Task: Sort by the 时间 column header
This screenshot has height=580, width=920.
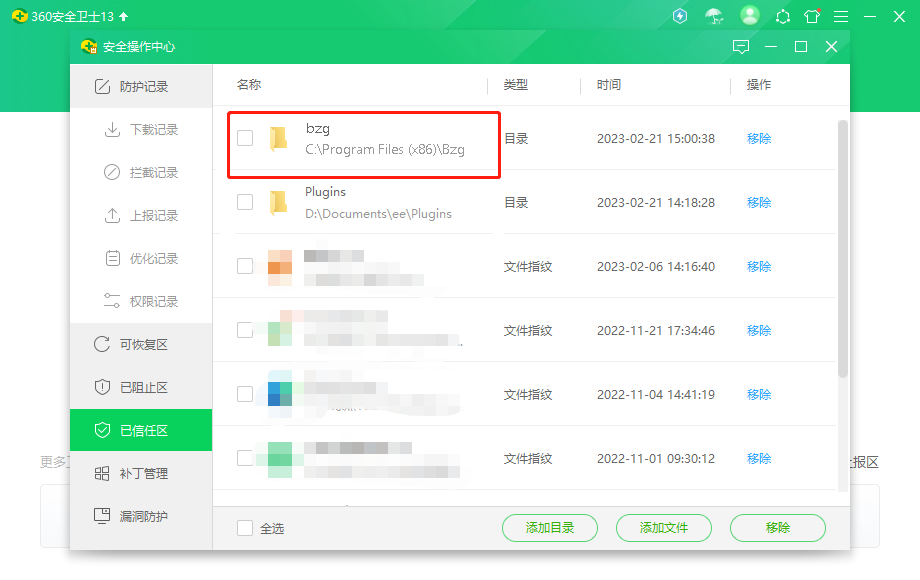Action: (609, 85)
